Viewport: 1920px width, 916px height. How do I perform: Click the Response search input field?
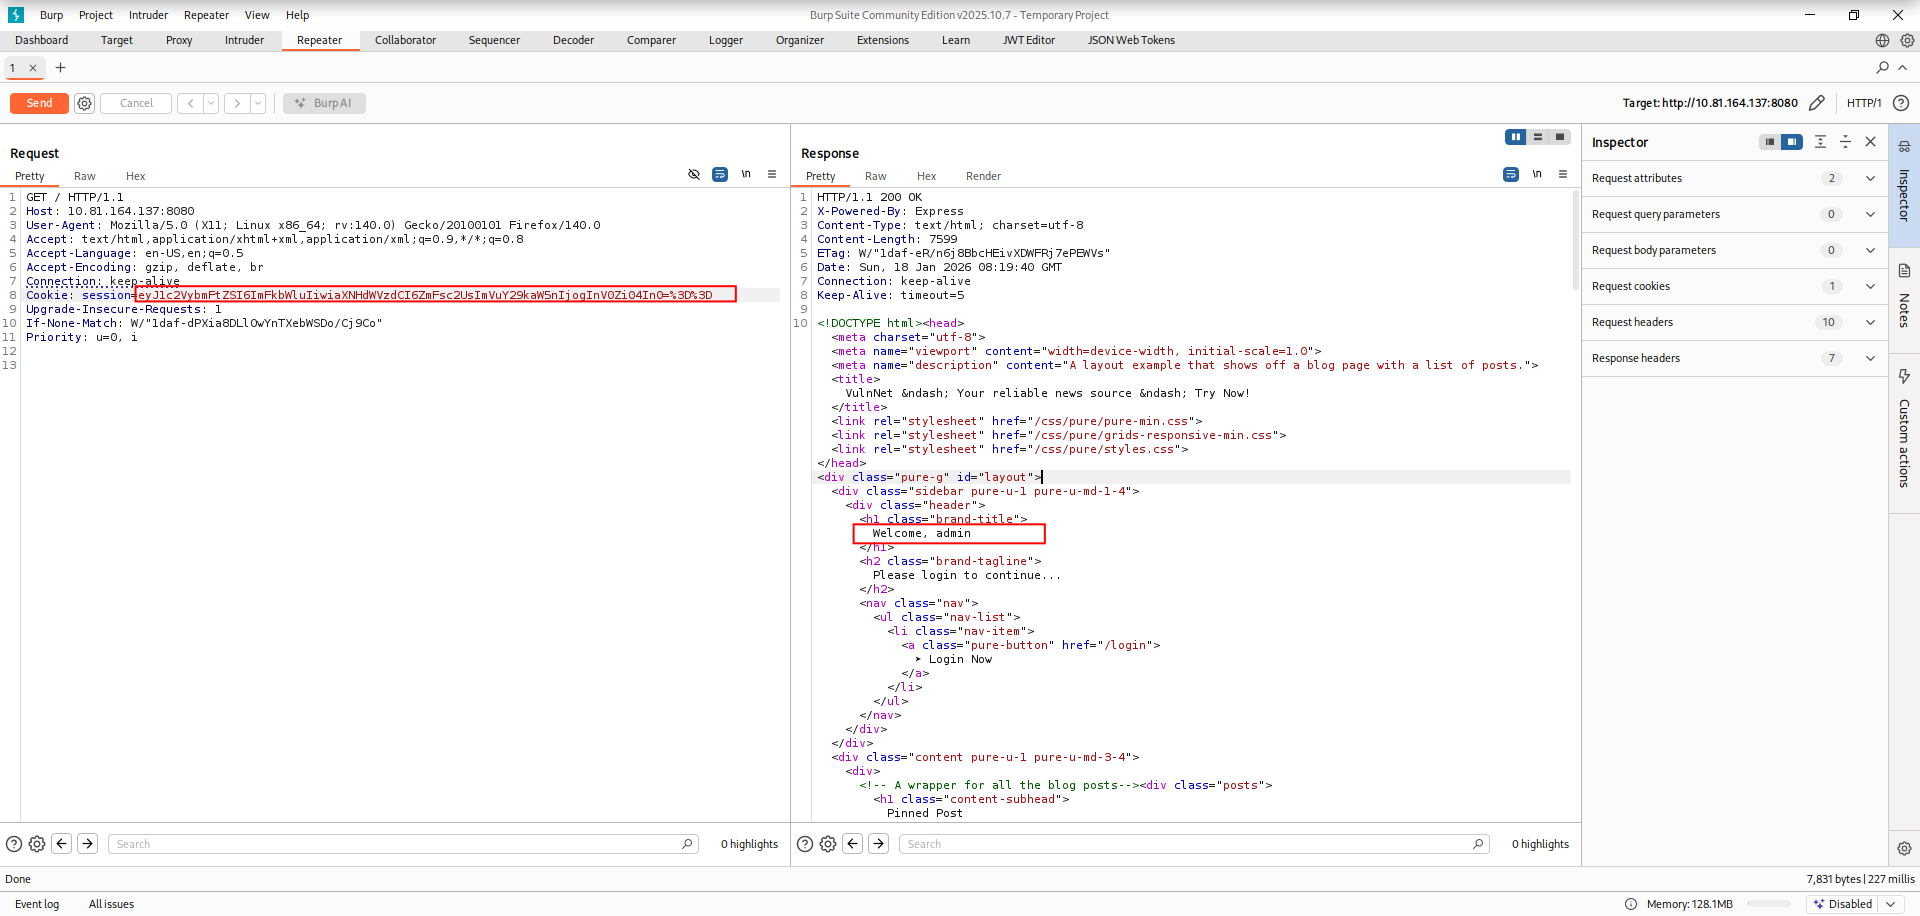[x=1185, y=844]
